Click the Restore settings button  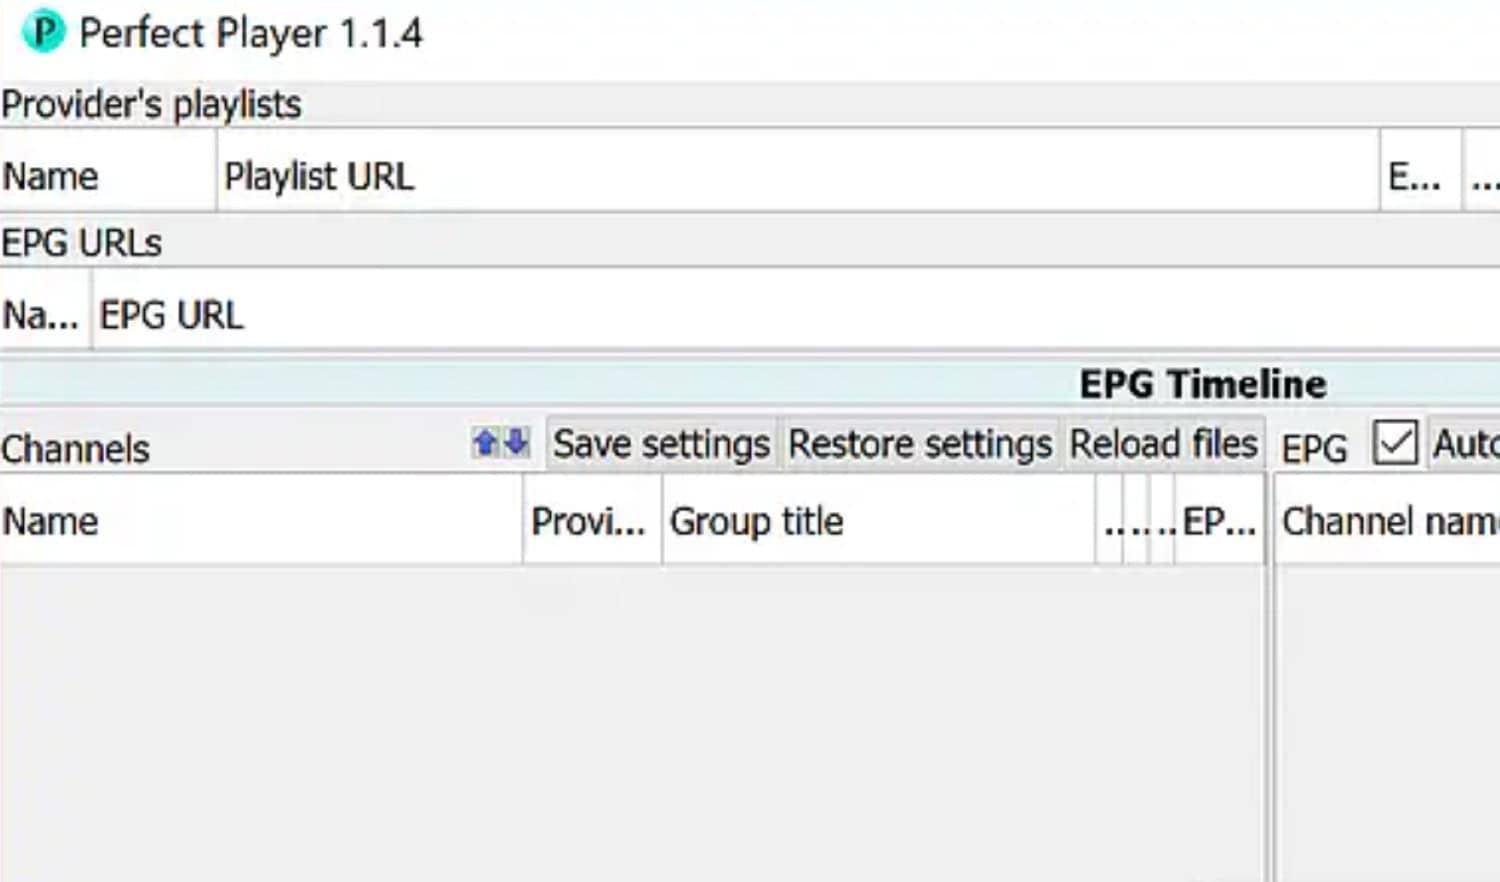pyautogui.click(x=920, y=444)
